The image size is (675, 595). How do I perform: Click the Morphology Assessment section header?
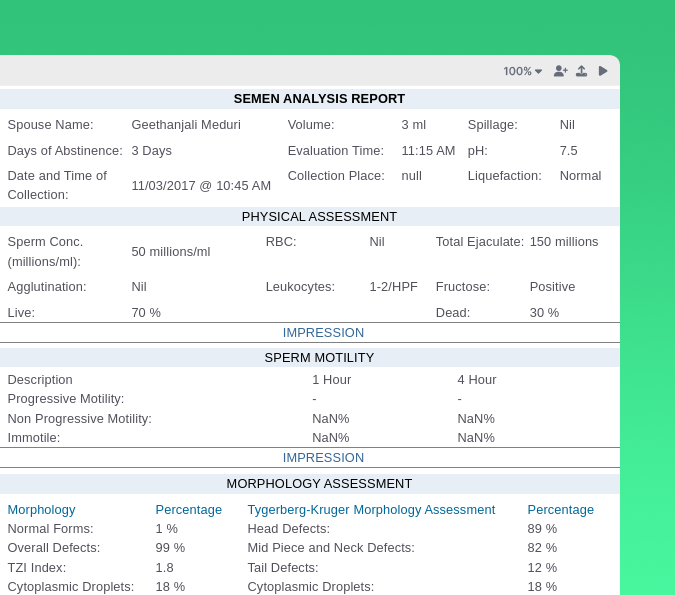(319, 483)
